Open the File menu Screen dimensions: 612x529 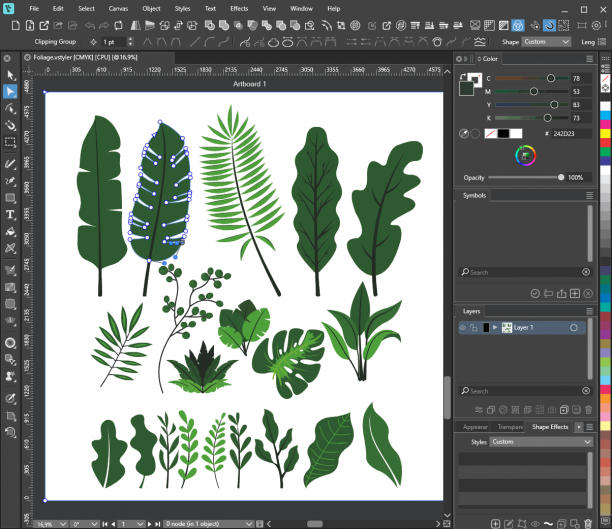34,9
